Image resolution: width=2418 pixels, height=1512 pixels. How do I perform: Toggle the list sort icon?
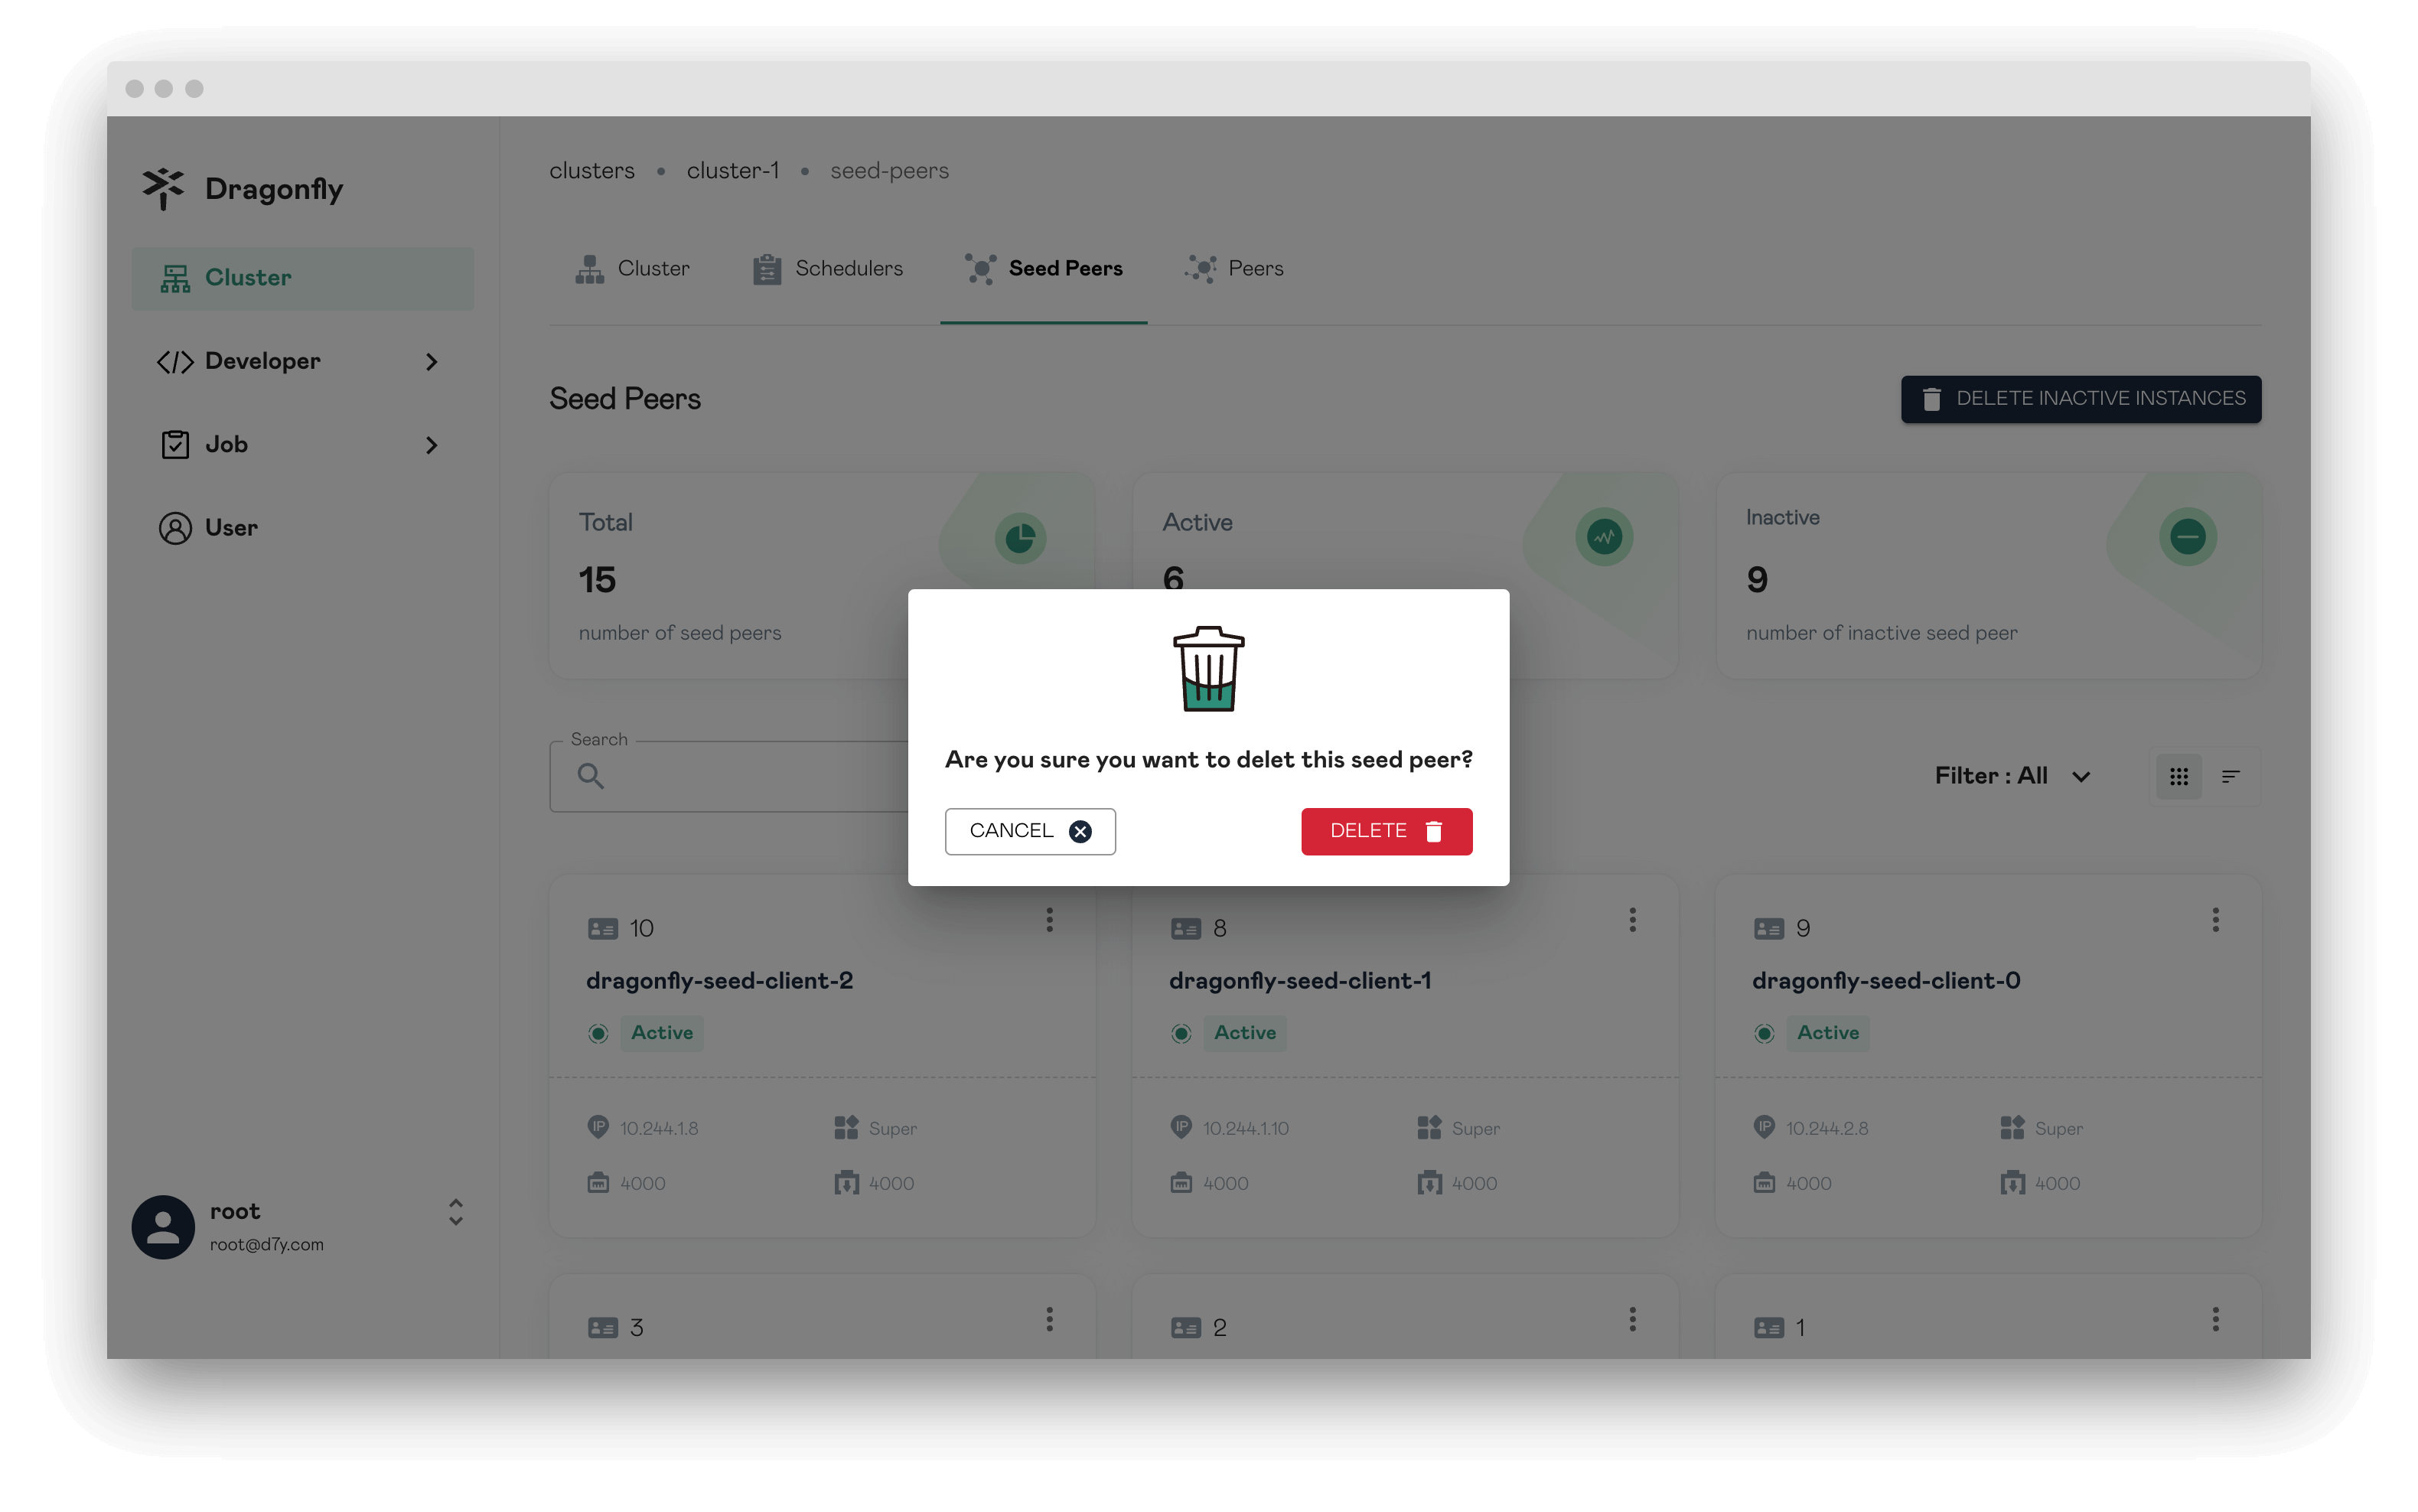2231,777
